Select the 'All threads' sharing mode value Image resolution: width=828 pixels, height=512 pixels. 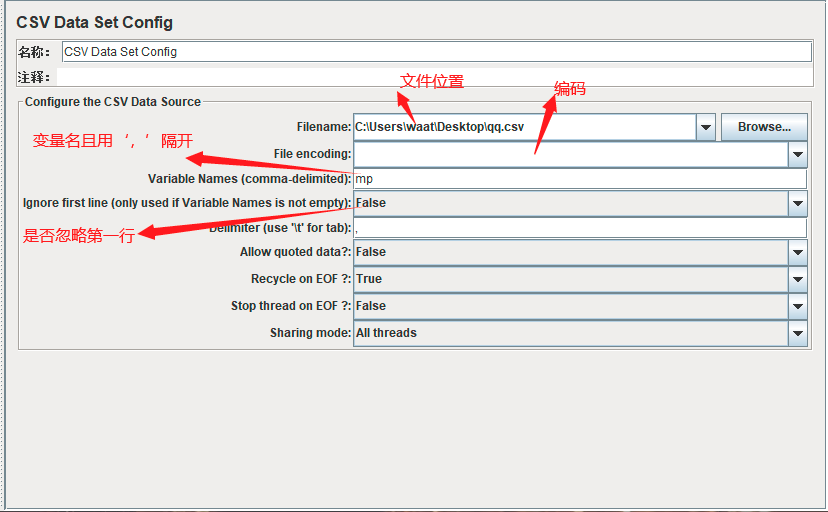[x=386, y=333]
